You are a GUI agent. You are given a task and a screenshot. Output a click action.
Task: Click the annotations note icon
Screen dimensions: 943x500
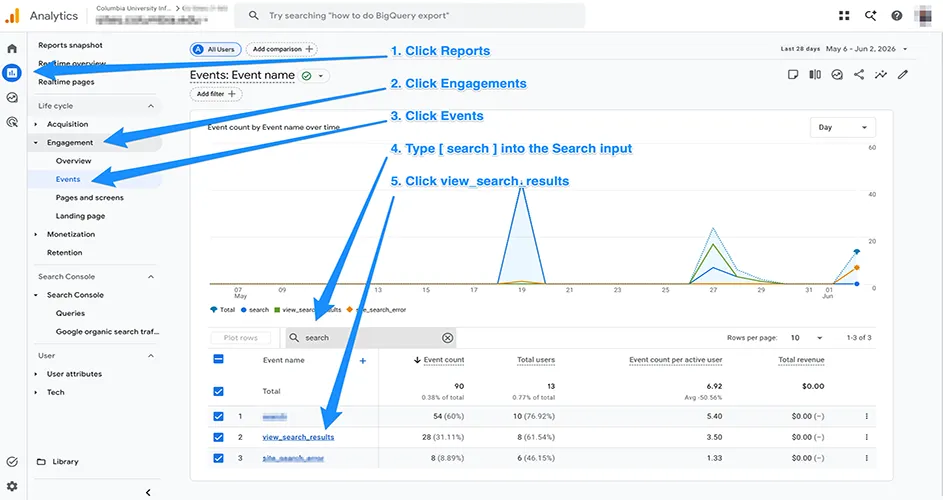click(x=793, y=75)
